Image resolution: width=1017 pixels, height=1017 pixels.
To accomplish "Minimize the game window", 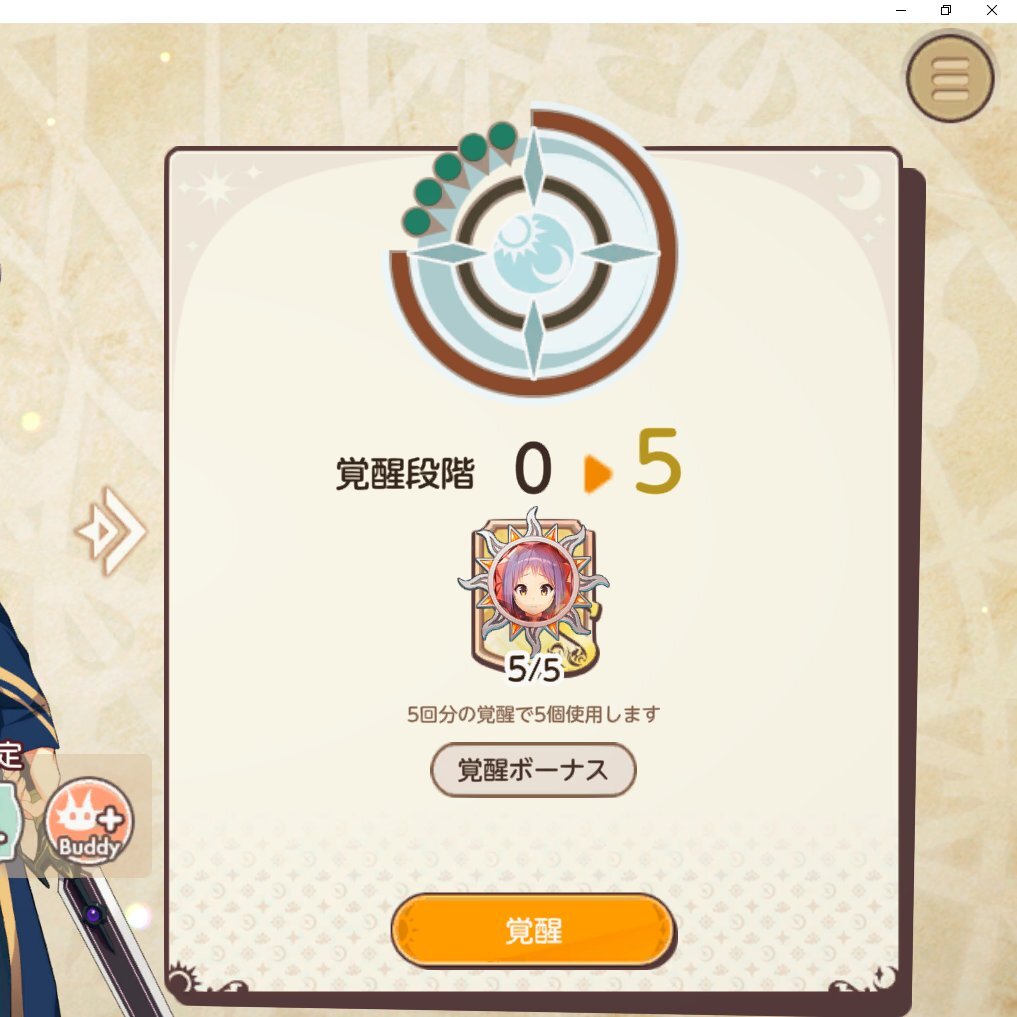I will point(901,10).
